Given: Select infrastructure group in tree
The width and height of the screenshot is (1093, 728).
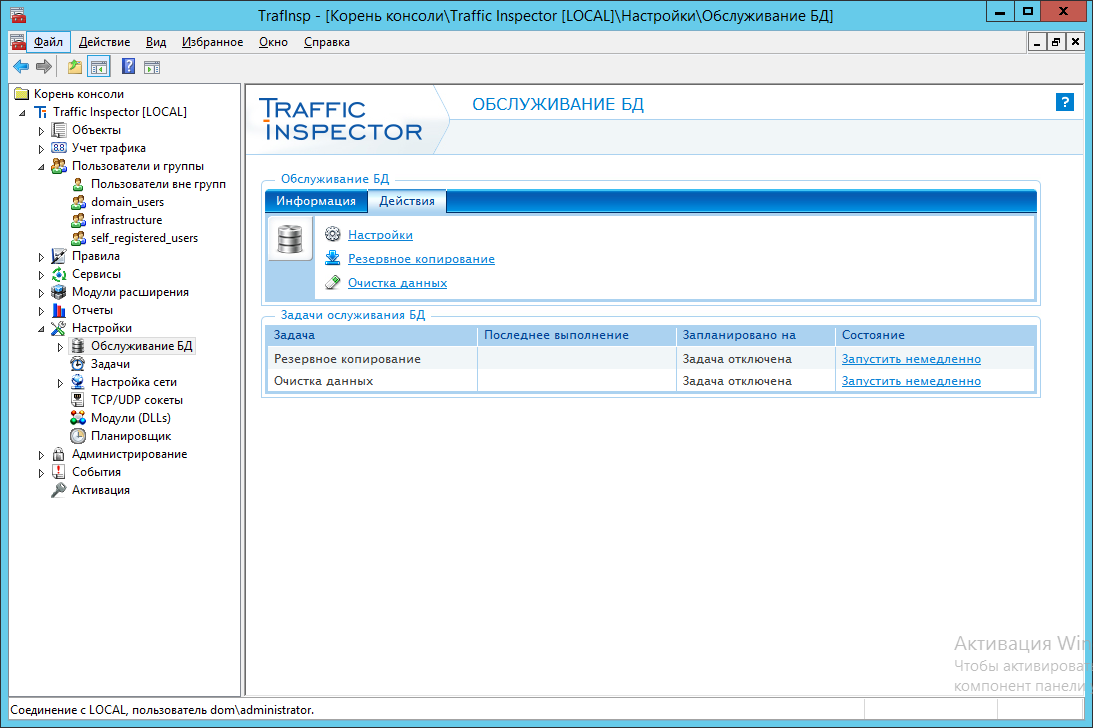Looking at the screenshot, I should (126, 220).
